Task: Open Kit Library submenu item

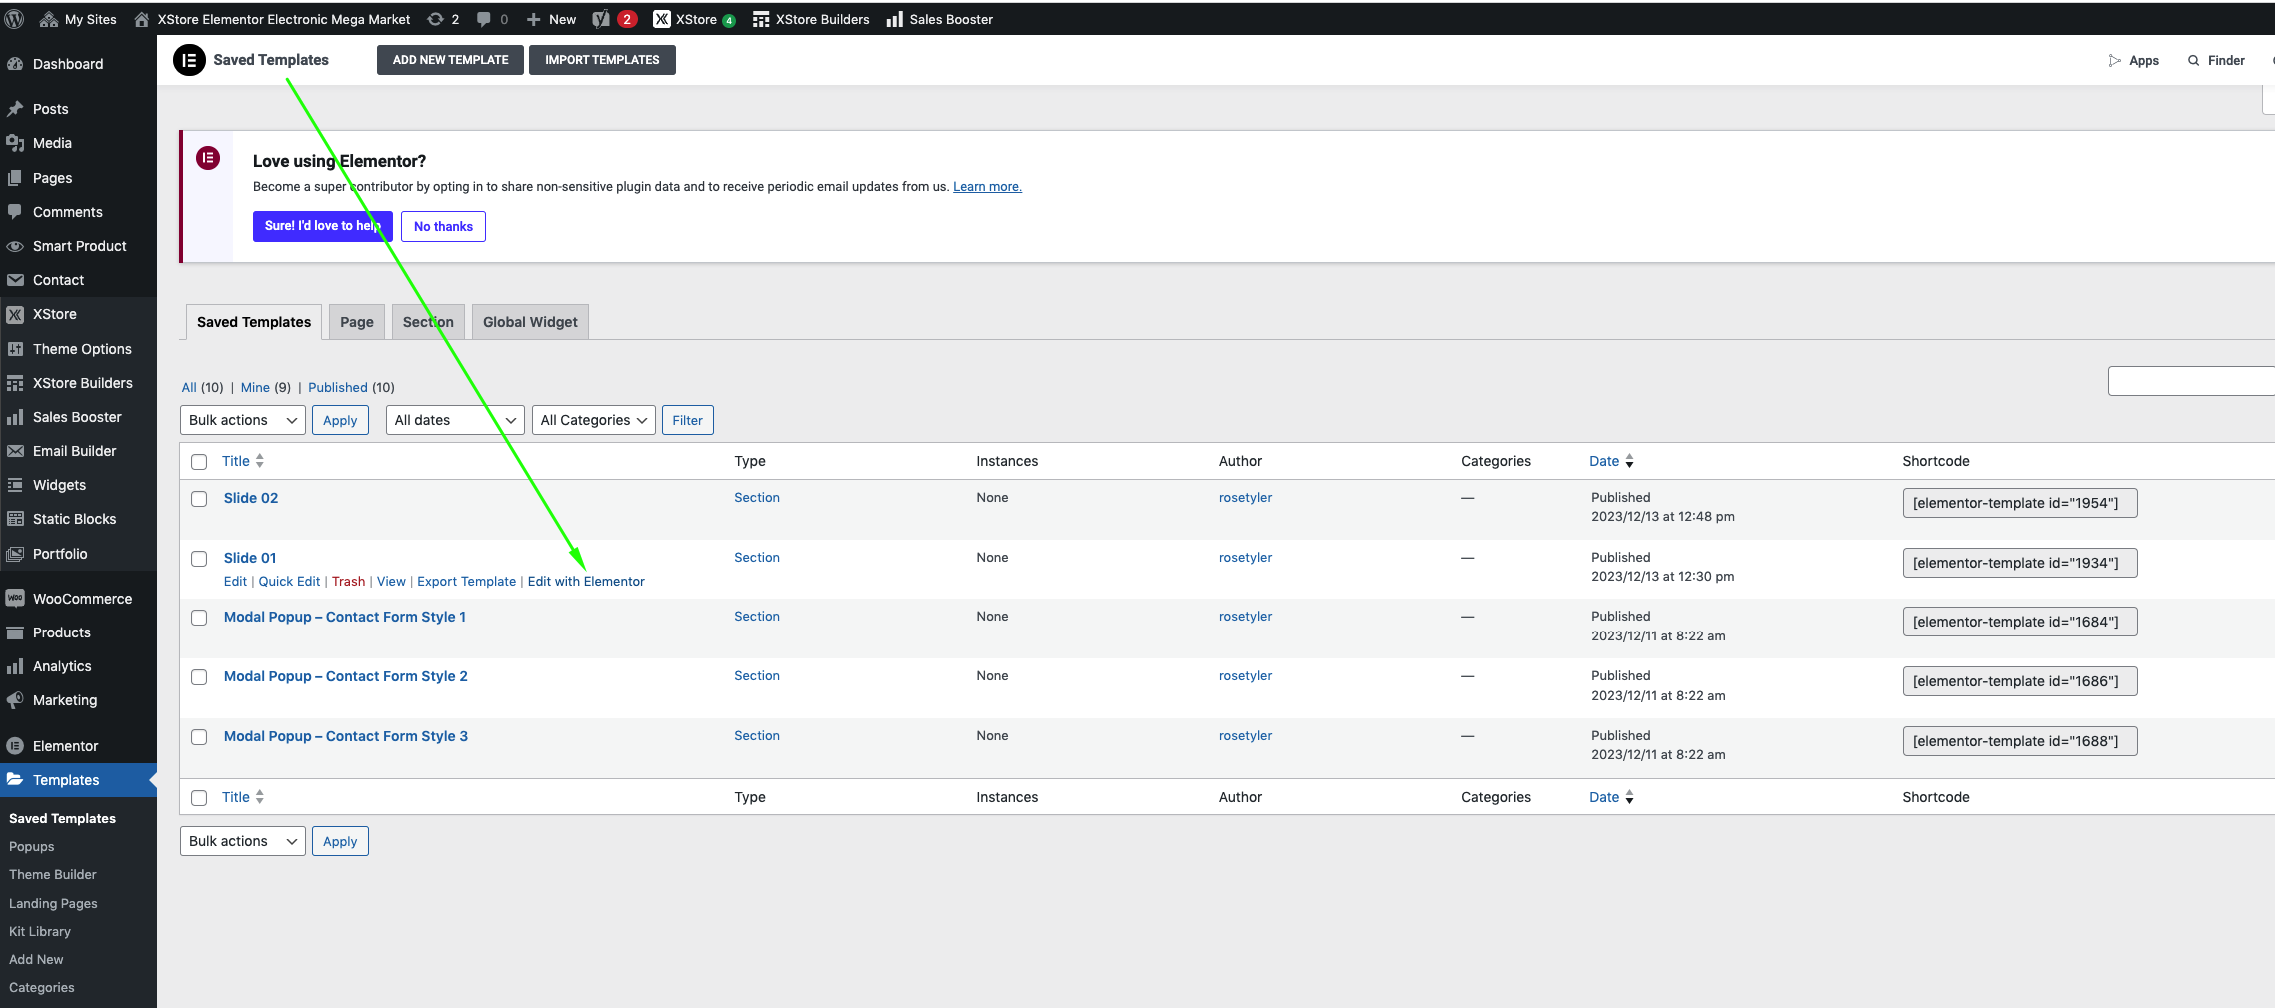Action: pyautogui.click(x=40, y=931)
